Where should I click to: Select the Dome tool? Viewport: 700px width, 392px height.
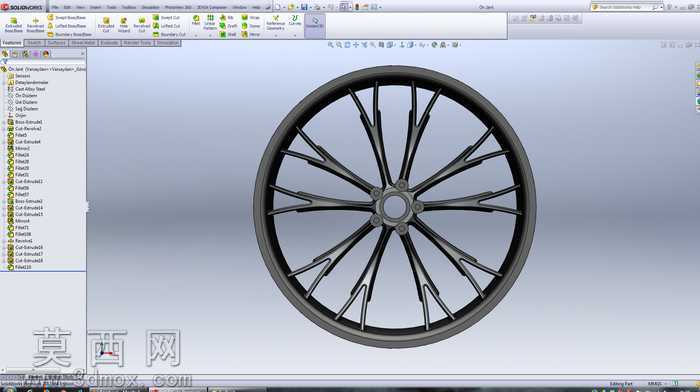click(x=251, y=26)
